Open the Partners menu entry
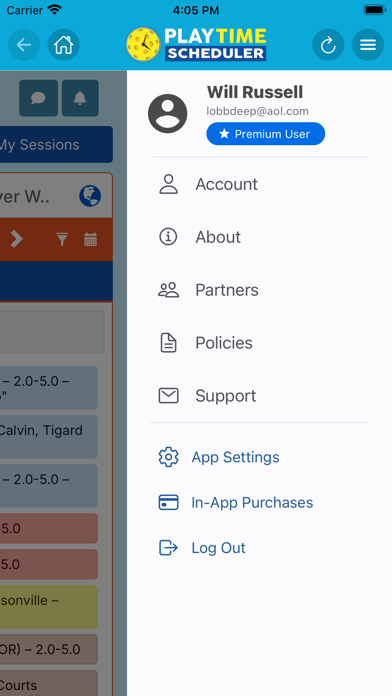The height and width of the screenshot is (696, 392). [259, 290]
